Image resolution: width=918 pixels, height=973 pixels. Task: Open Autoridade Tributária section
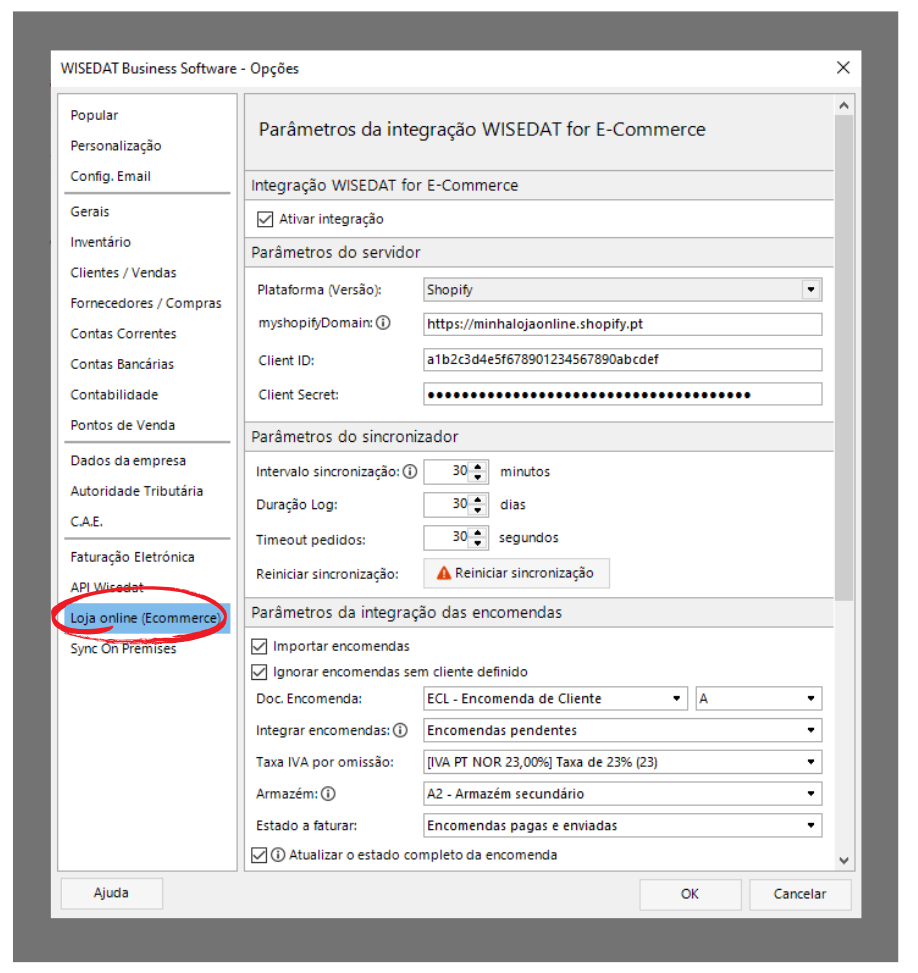pos(137,491)
